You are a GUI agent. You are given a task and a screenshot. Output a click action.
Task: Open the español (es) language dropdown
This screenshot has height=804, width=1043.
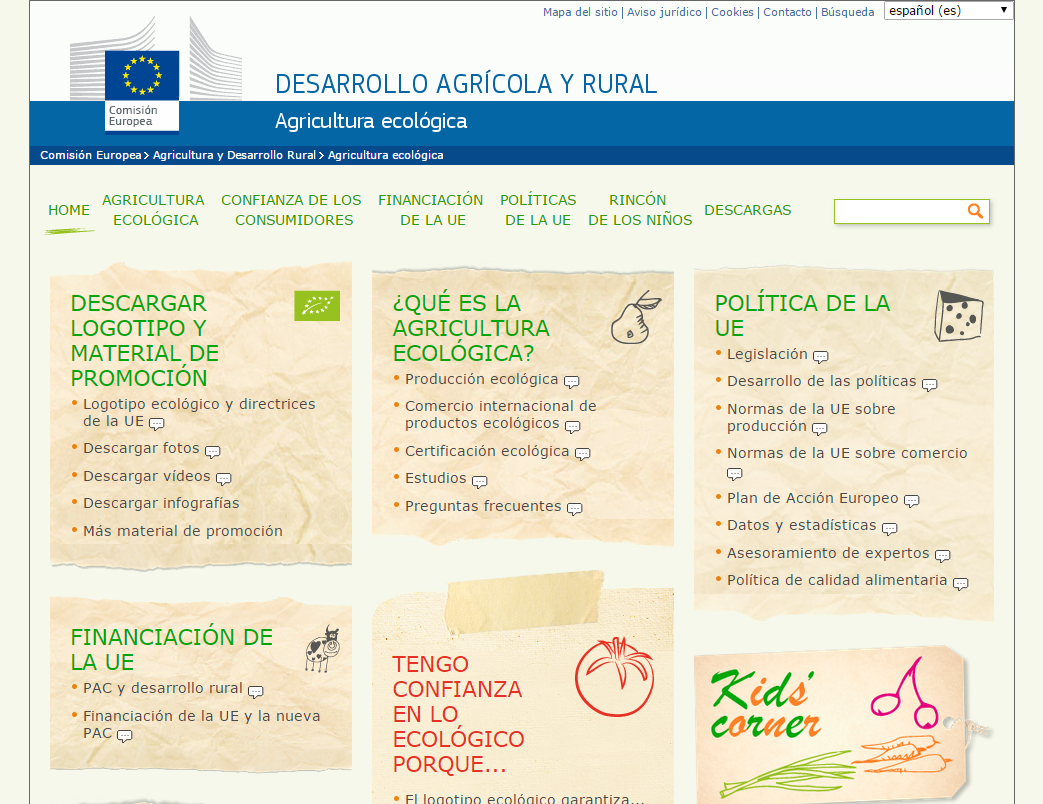tap(948, 11)
